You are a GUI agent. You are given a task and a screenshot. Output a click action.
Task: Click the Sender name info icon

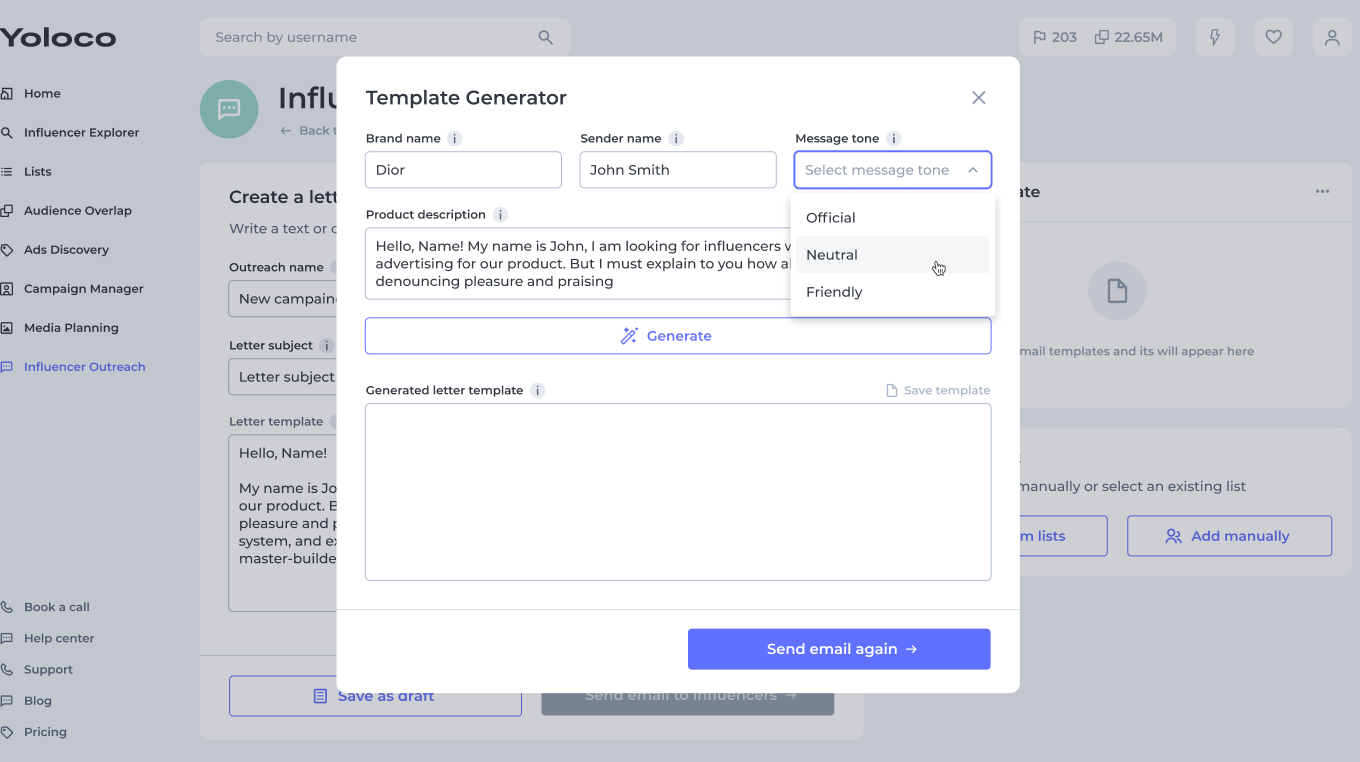click(x=676, y=139)
